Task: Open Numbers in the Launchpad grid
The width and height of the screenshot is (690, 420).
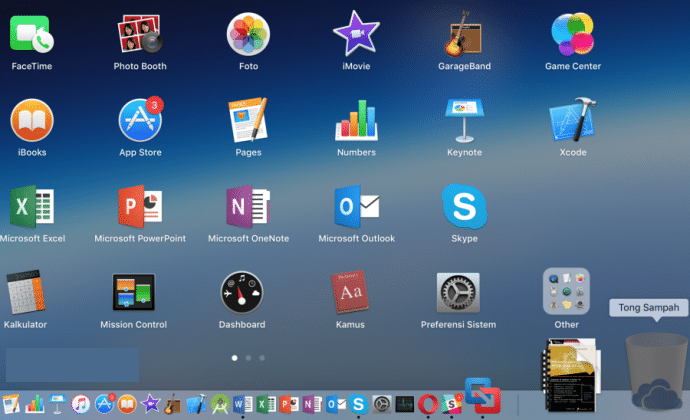Action: [356, 120]
